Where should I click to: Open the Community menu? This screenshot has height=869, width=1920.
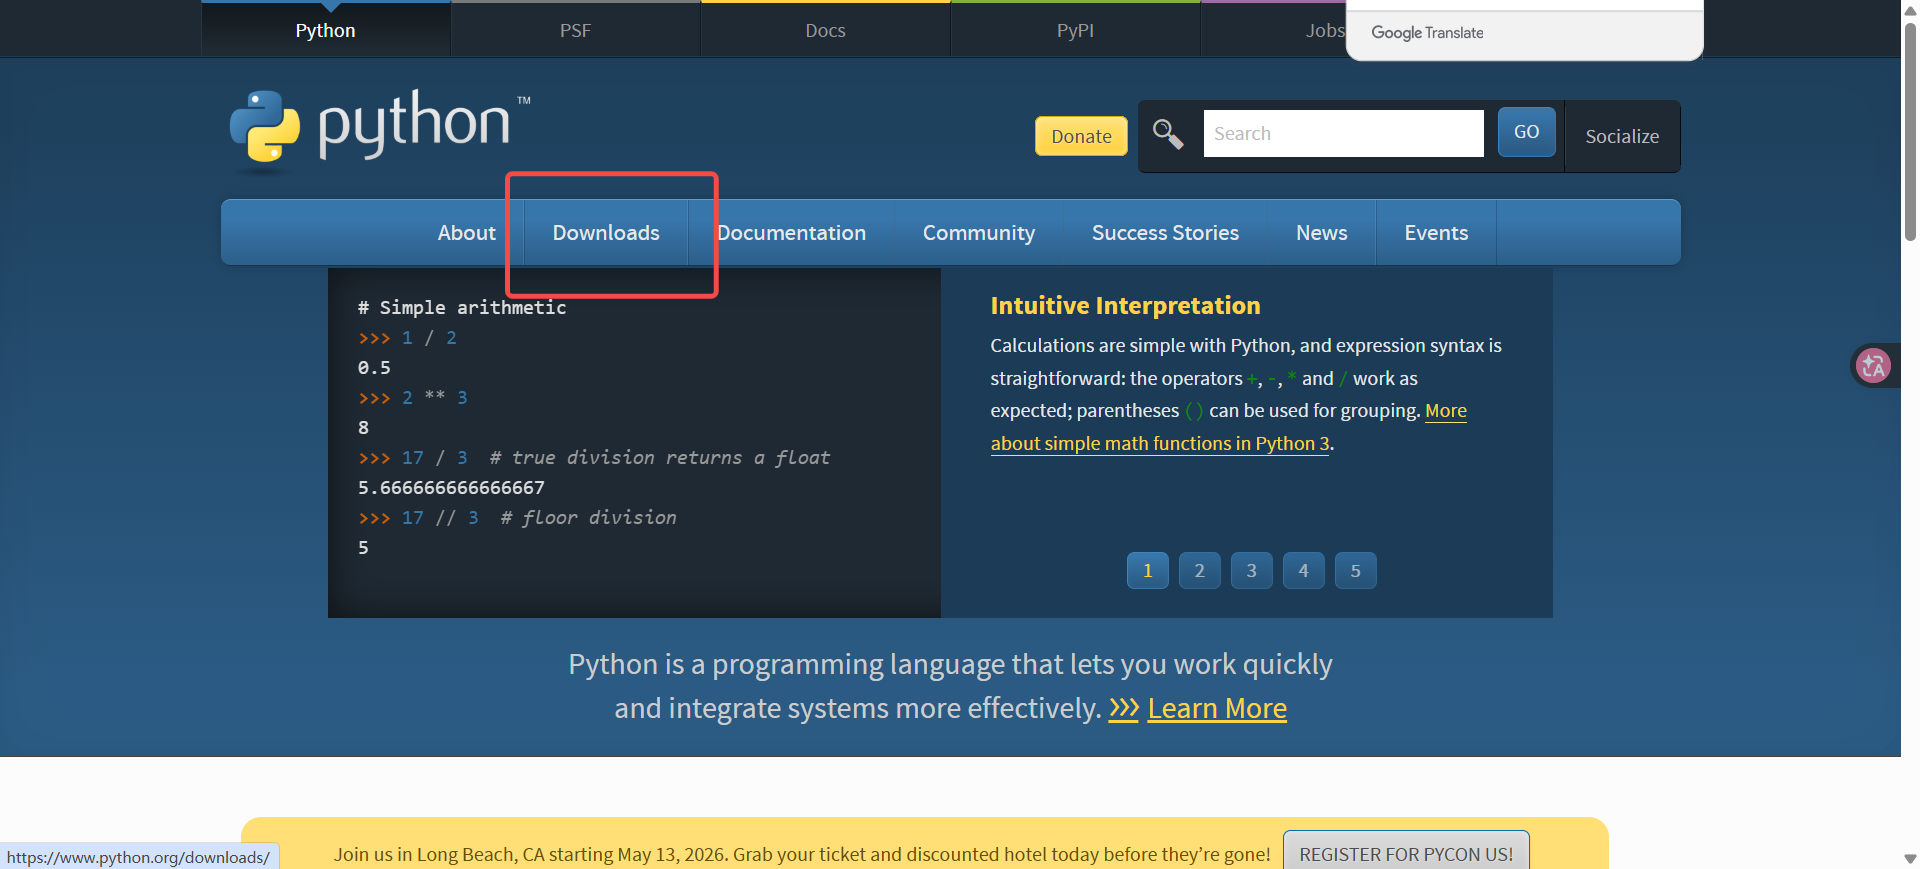pos(978,232)
